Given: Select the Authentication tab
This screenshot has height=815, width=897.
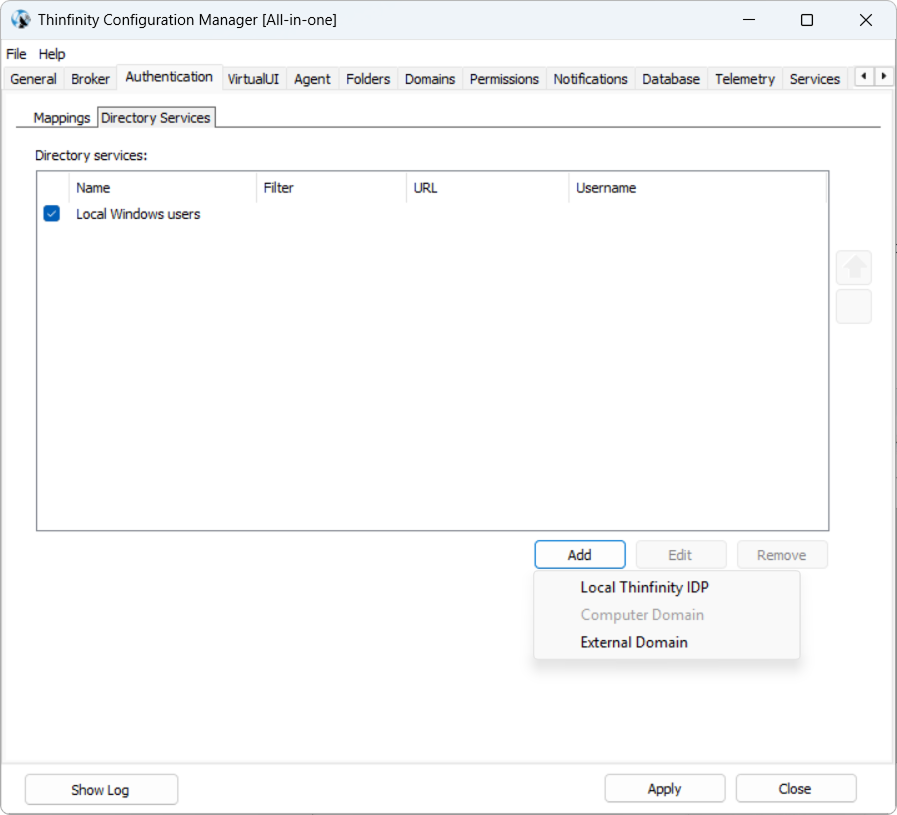Looking at the screenshot, I should pyautogui.click(x=169, y=77).
